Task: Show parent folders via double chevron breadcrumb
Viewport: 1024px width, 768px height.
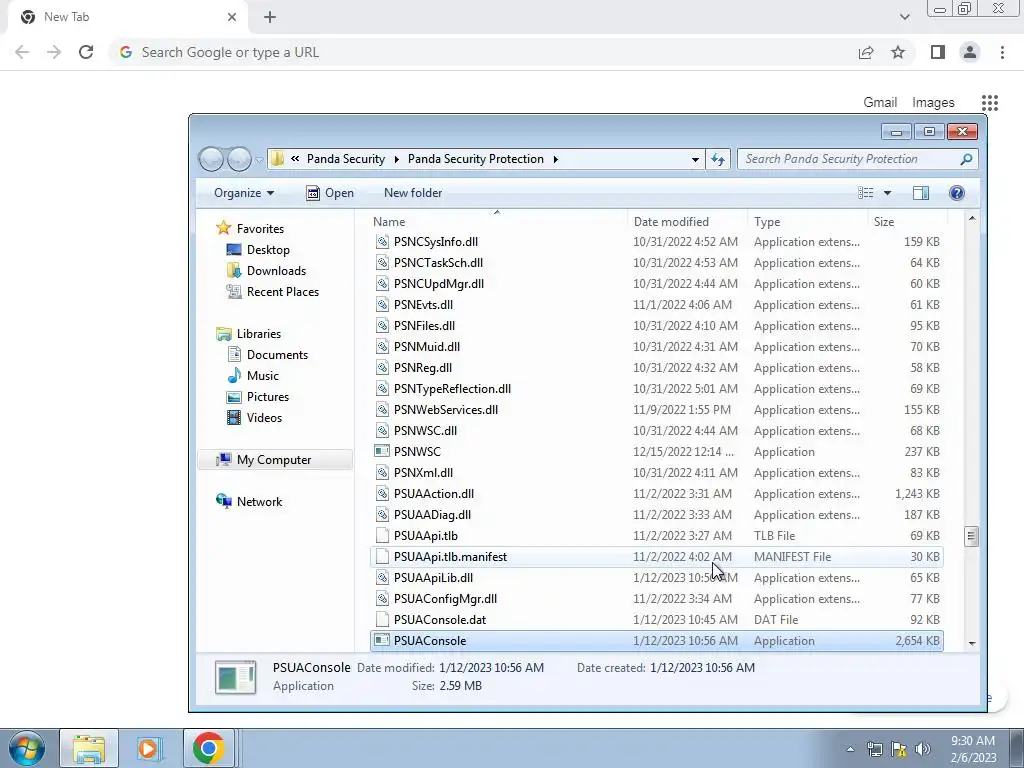Action: pos(295,159)
